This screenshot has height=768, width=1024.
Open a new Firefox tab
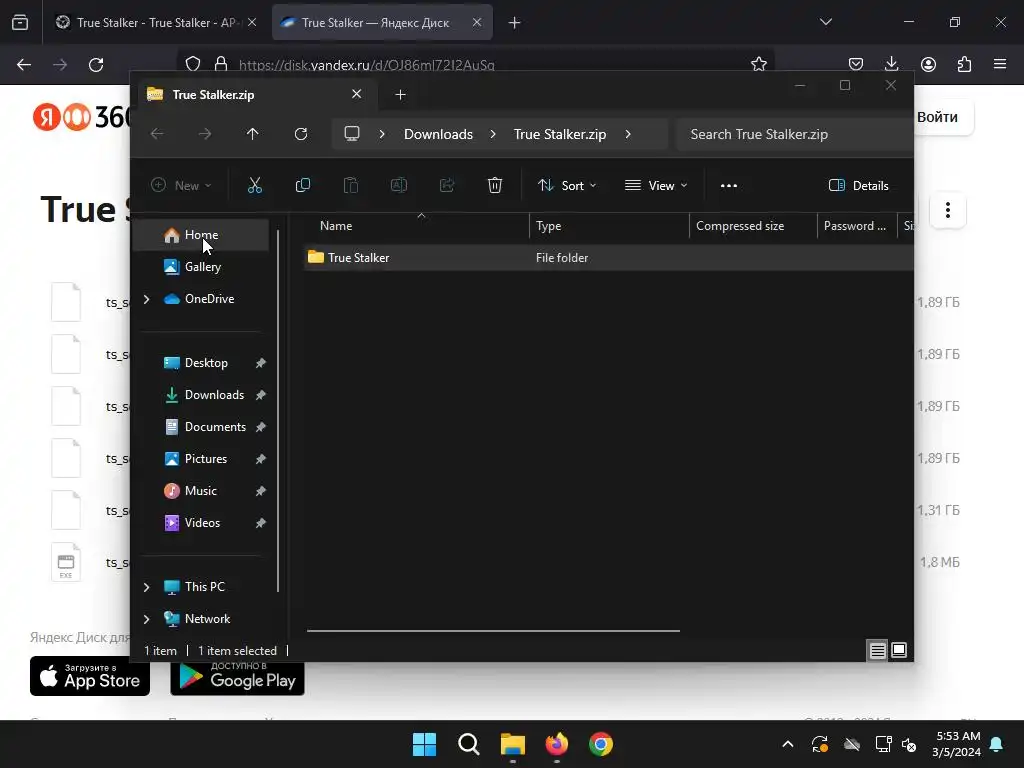pyautogui.click(x=515, y=23)
